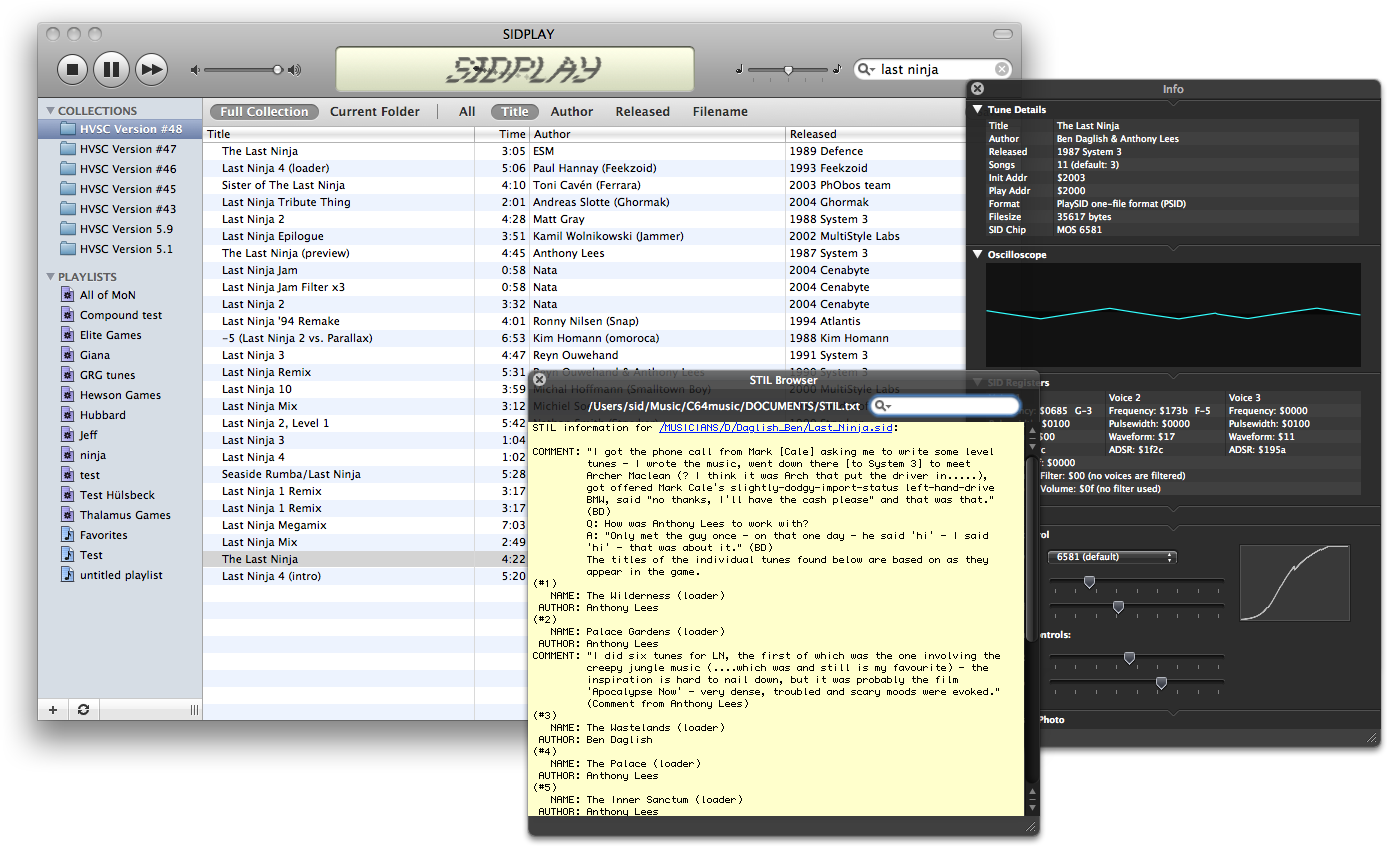Open the 'Hubbard' playlist icon
This screenshot has height=846, width=1387.
pos(68,415)
